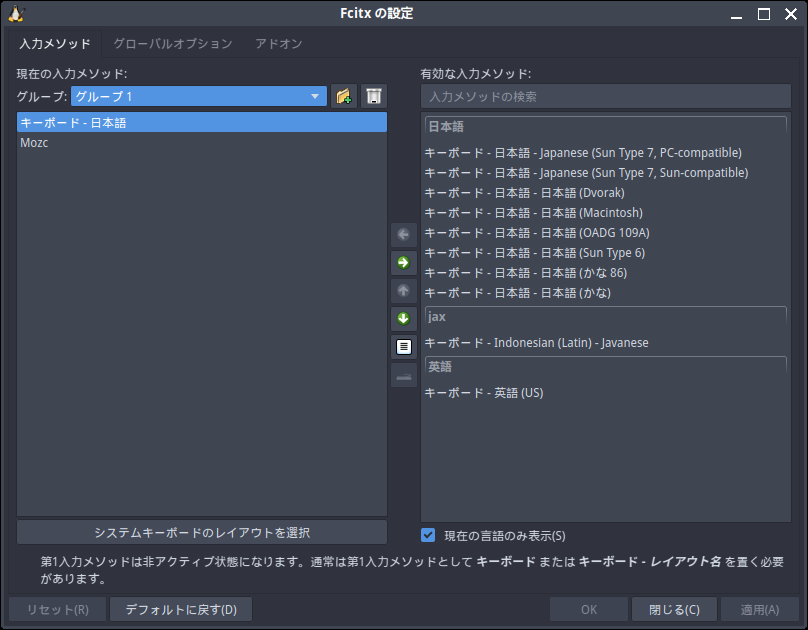Viewport: 808px width, 630px height.
Task: Click the green right arrow to remove input method
Action: pos(403,263)
